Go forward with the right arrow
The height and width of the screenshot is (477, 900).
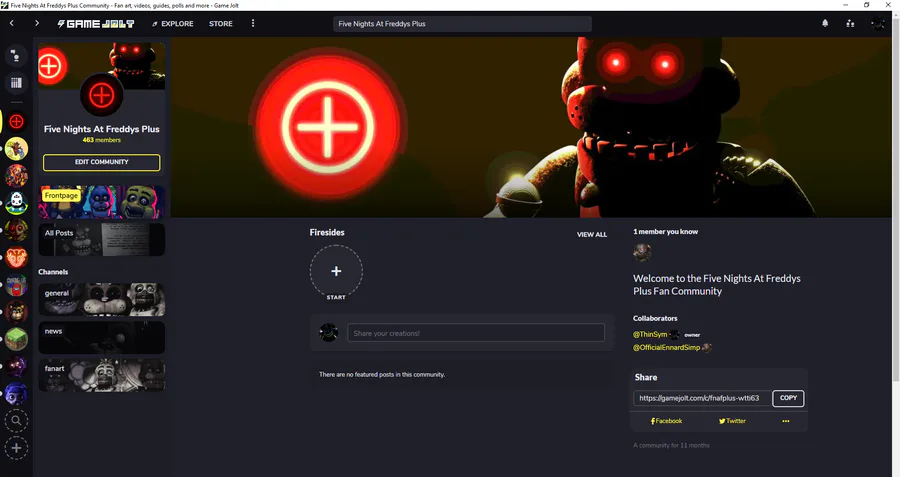[37, 24]
